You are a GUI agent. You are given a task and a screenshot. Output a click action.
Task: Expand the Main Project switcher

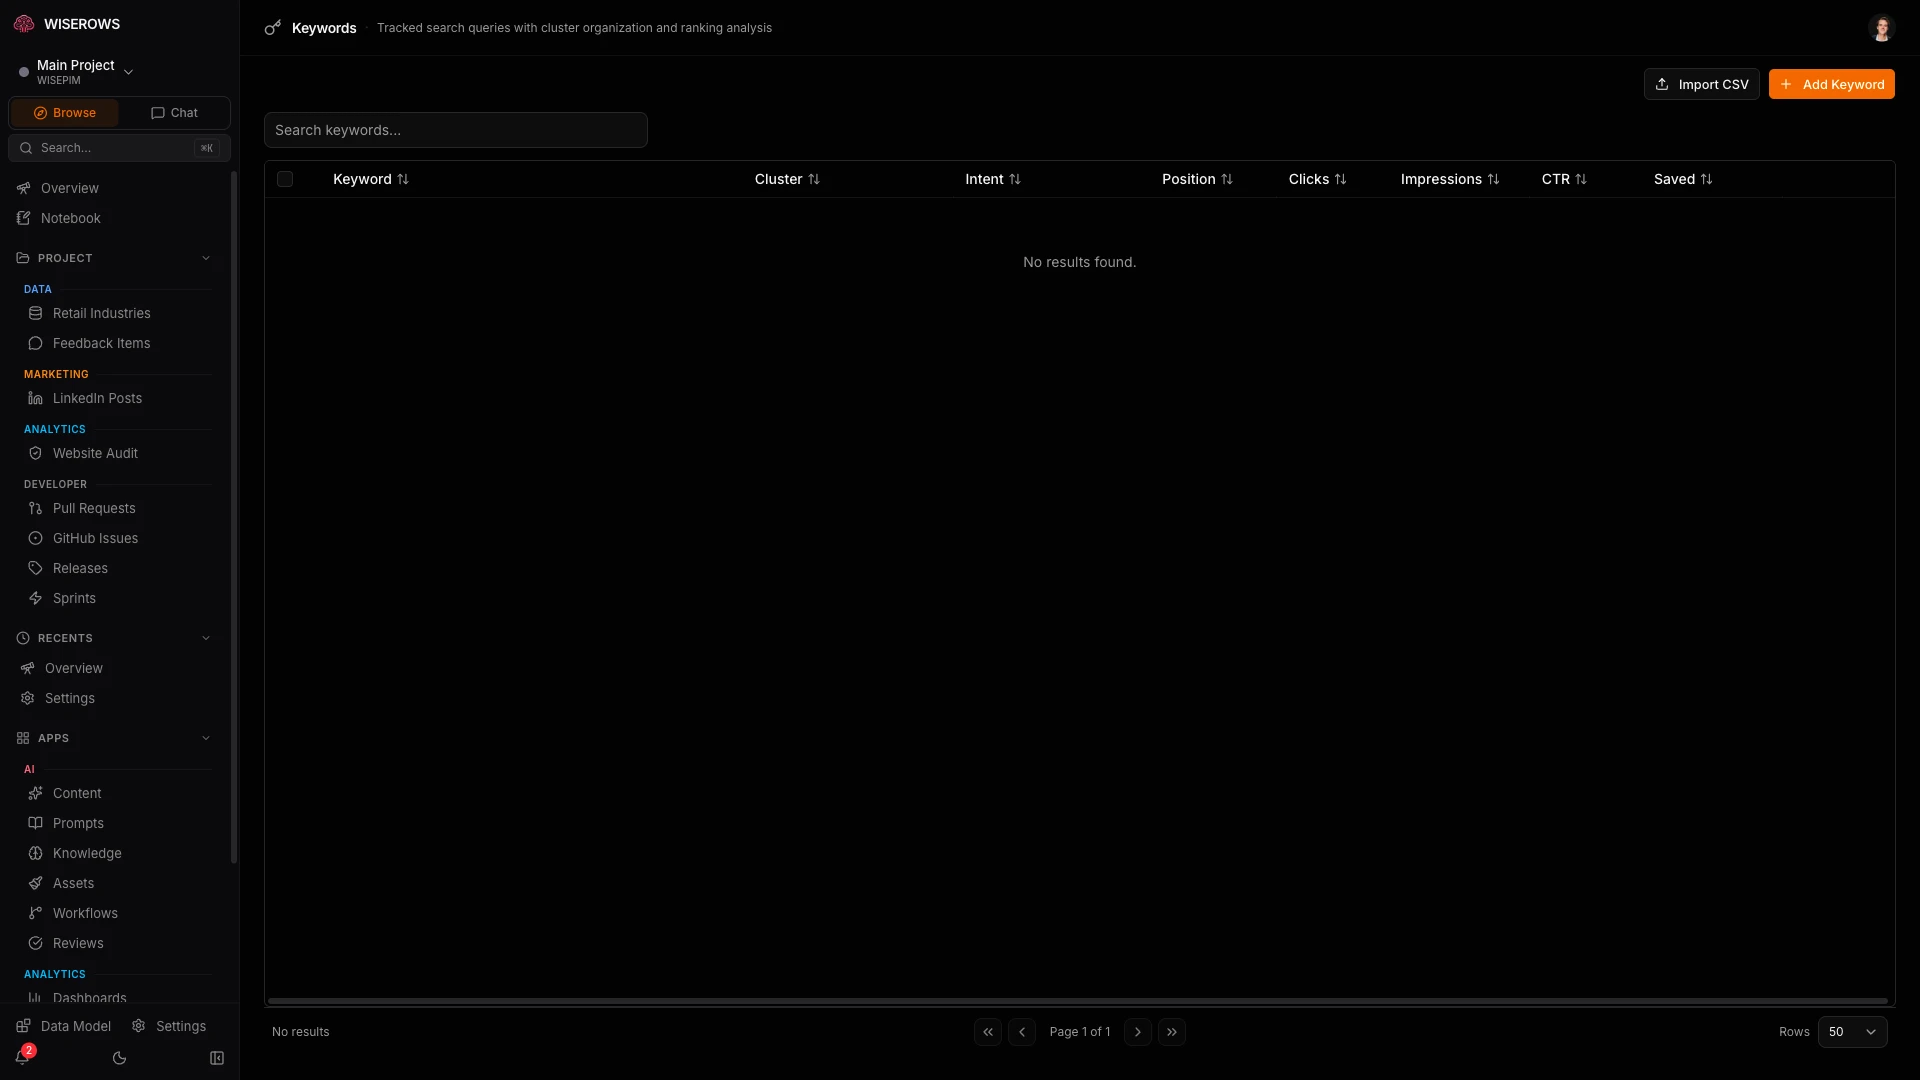(129, 71)
